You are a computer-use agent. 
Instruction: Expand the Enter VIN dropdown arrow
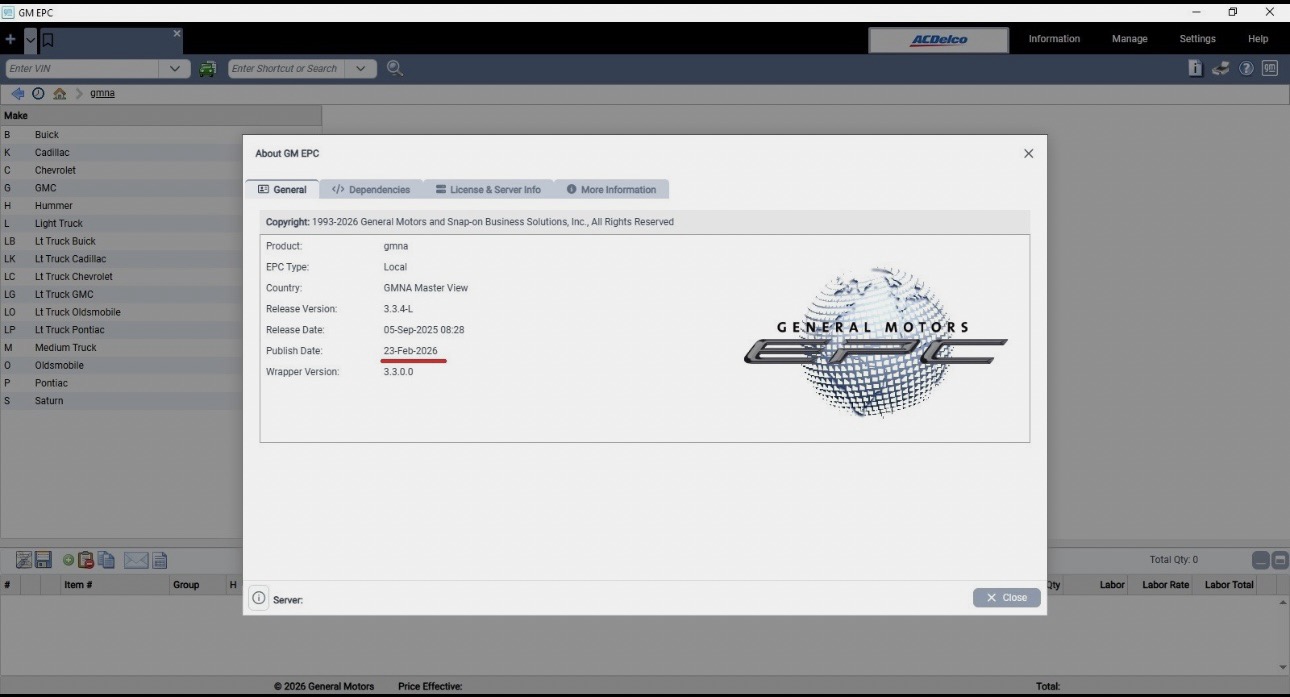pyautogui.click(x=175, y=69)
